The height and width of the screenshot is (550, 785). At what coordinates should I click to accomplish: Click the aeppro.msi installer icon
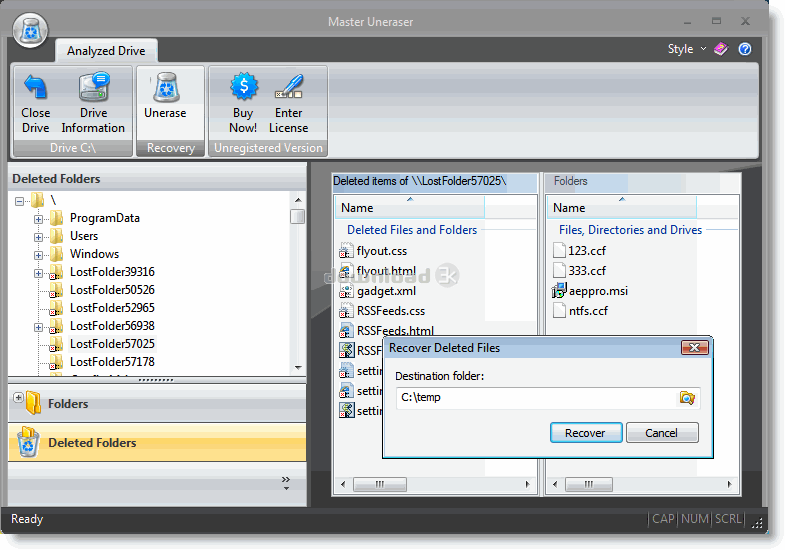559,290
